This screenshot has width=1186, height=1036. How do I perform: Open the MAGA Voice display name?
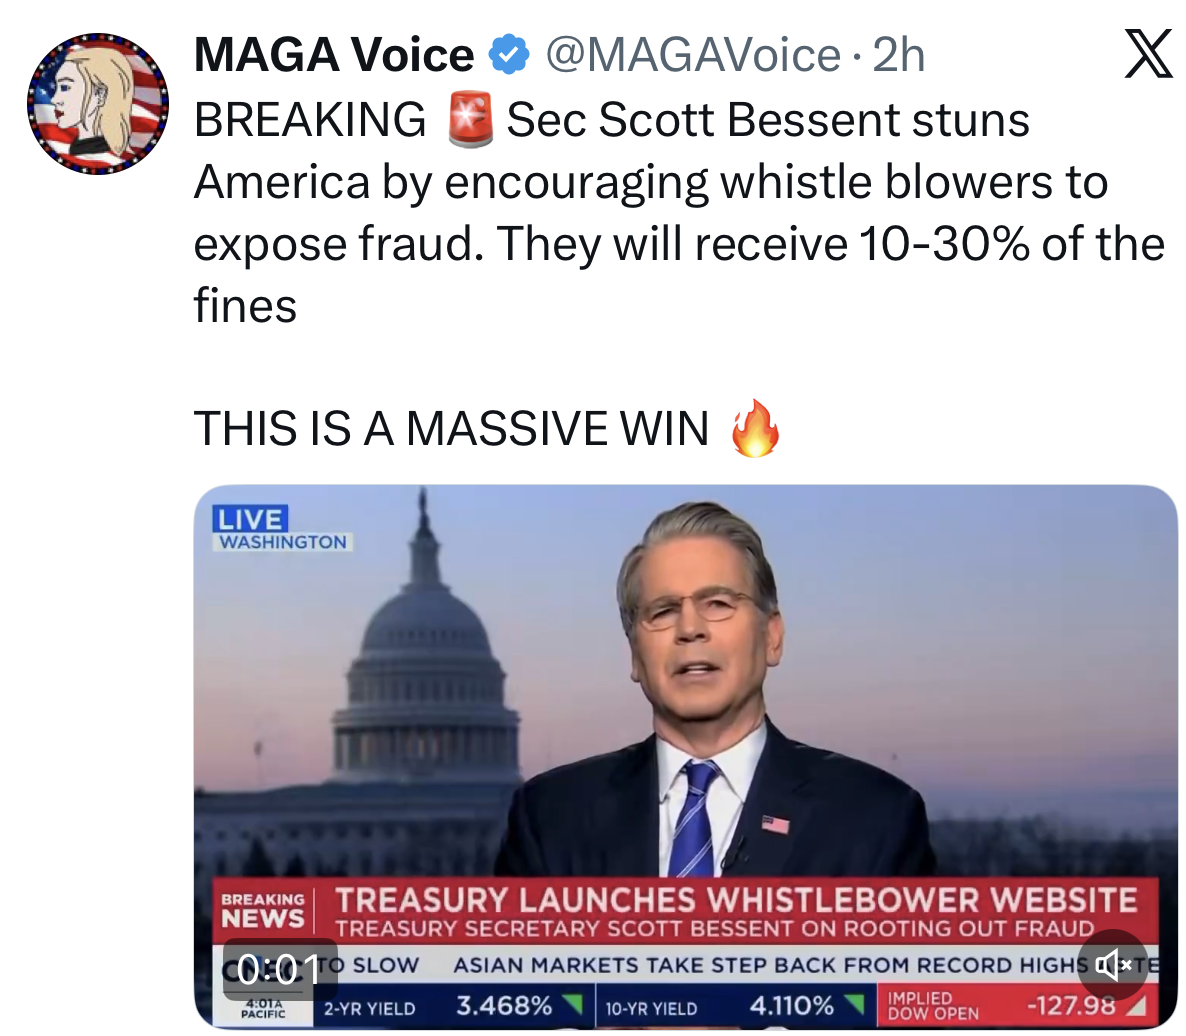(x=334, y=55)
